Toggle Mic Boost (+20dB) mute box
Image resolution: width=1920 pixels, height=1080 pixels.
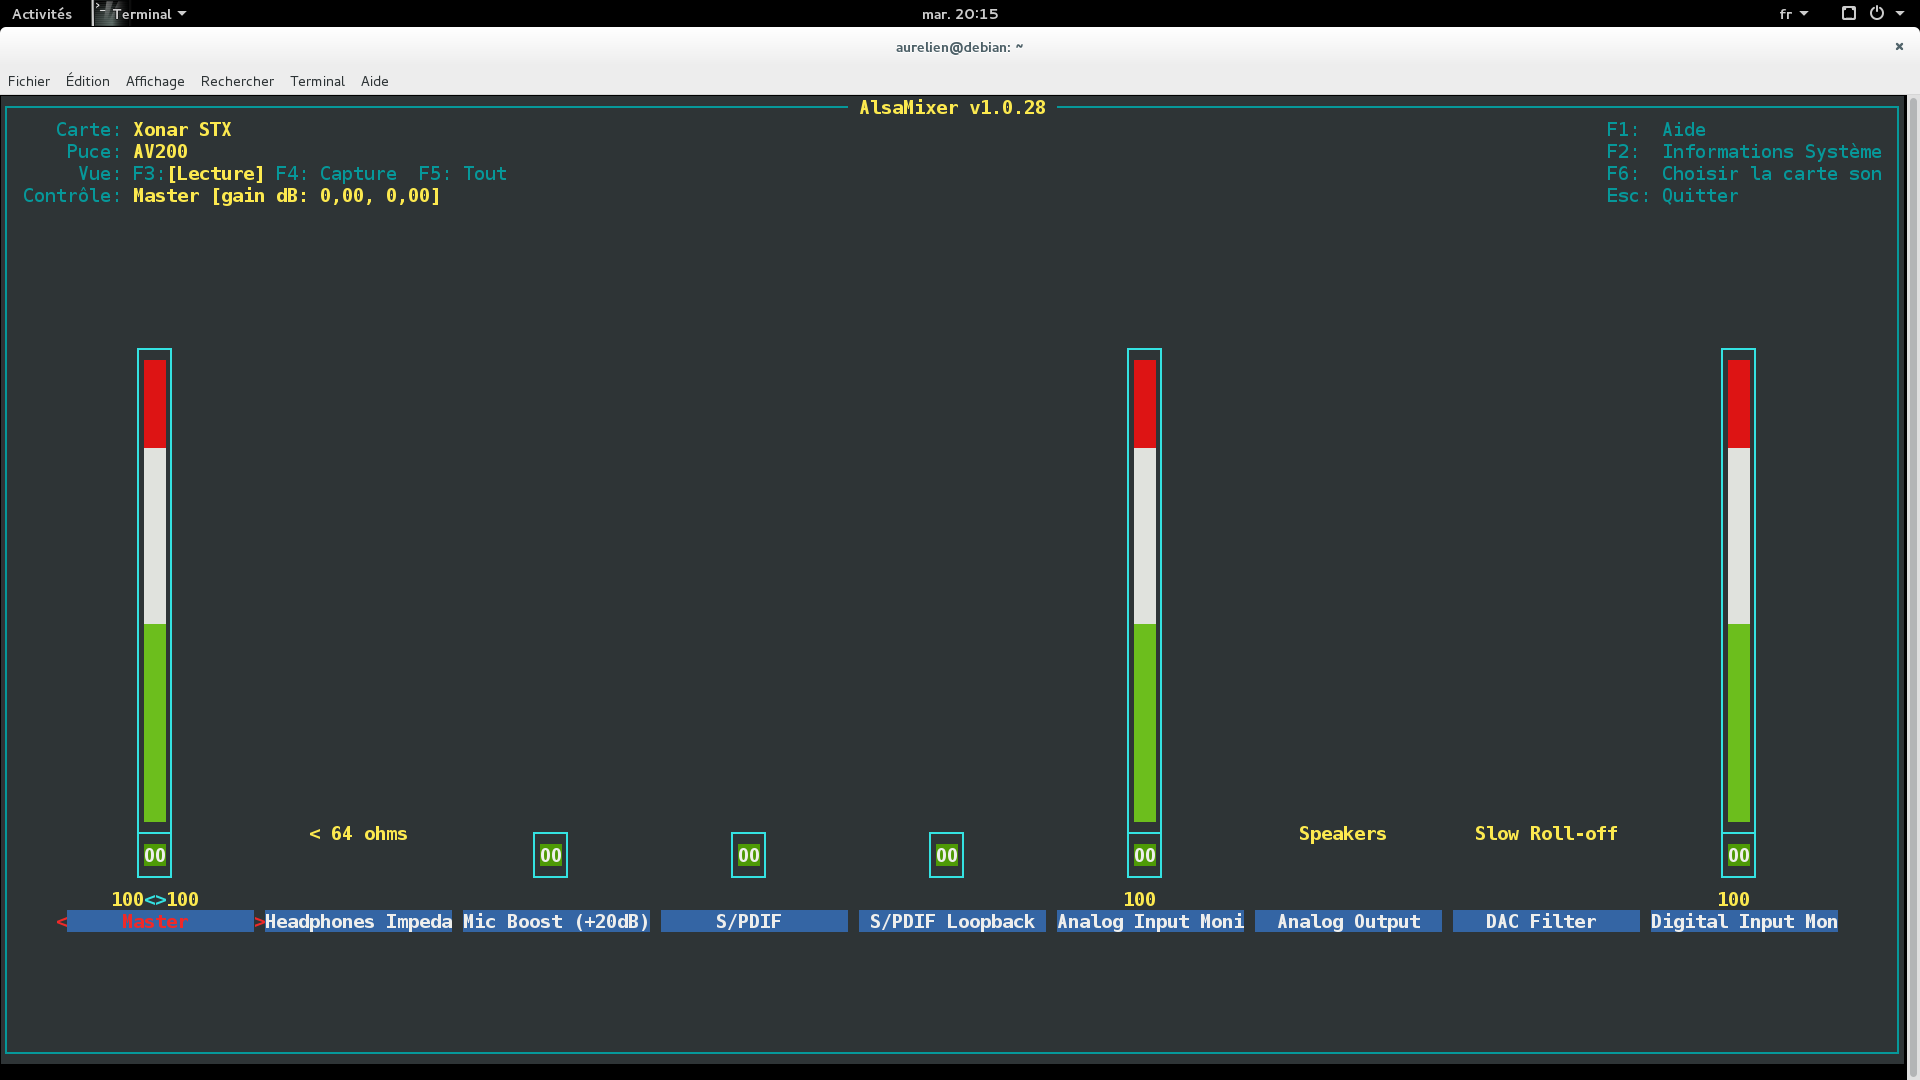[550, 855]
